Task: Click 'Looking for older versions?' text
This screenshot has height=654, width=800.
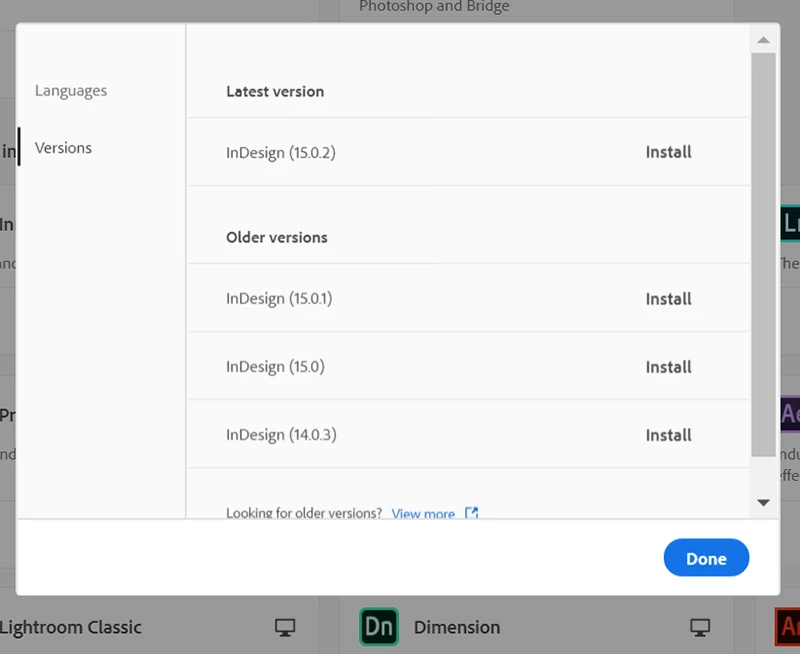Action: coord(304,513)
